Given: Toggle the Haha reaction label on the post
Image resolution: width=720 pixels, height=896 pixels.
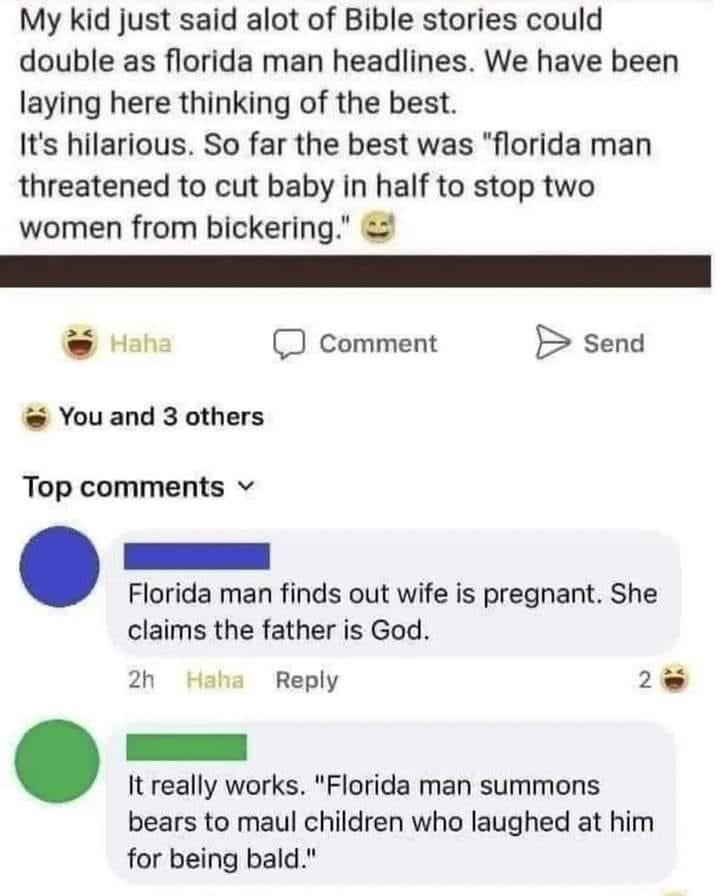Looking at the screenshot, I should (x=140, y=343).
